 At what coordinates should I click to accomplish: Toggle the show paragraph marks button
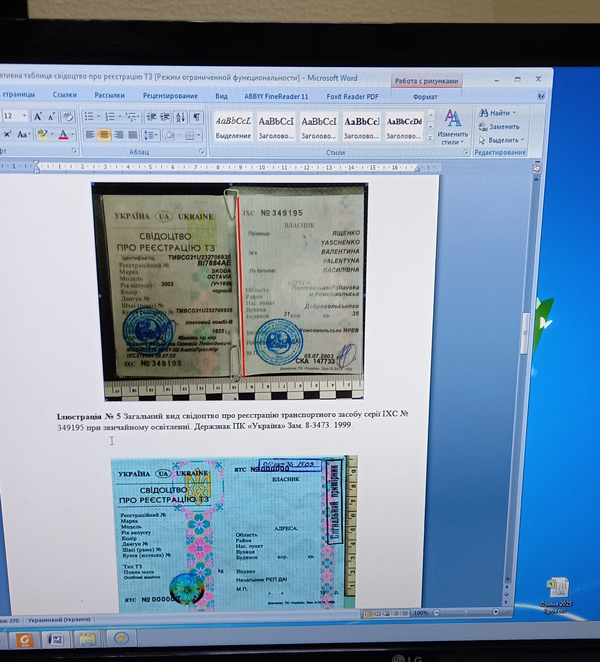tap(197, 117)
